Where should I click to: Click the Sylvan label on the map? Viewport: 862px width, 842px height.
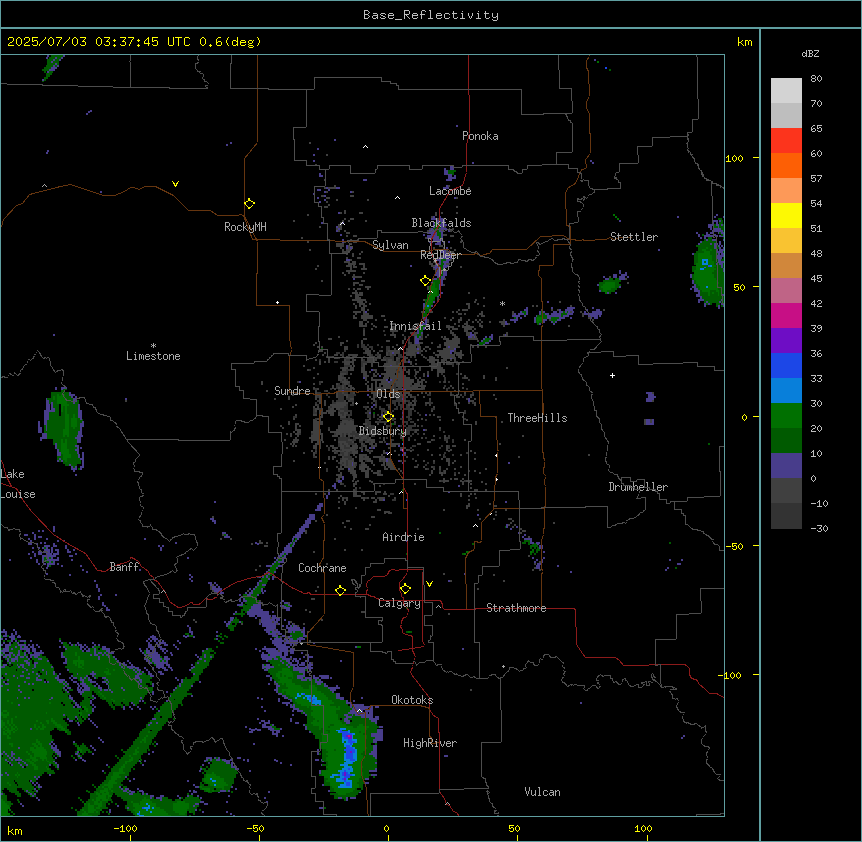click(390, 245)
